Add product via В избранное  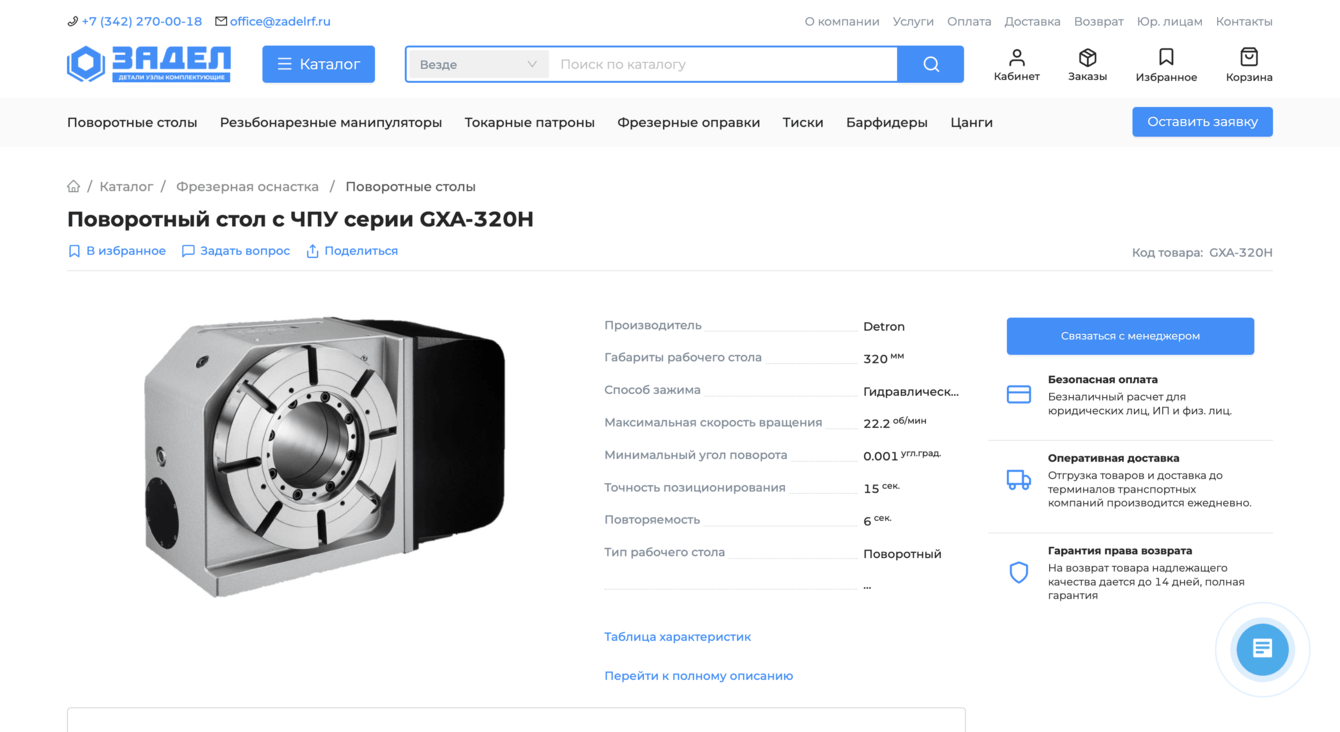click(x=116, y=251)
